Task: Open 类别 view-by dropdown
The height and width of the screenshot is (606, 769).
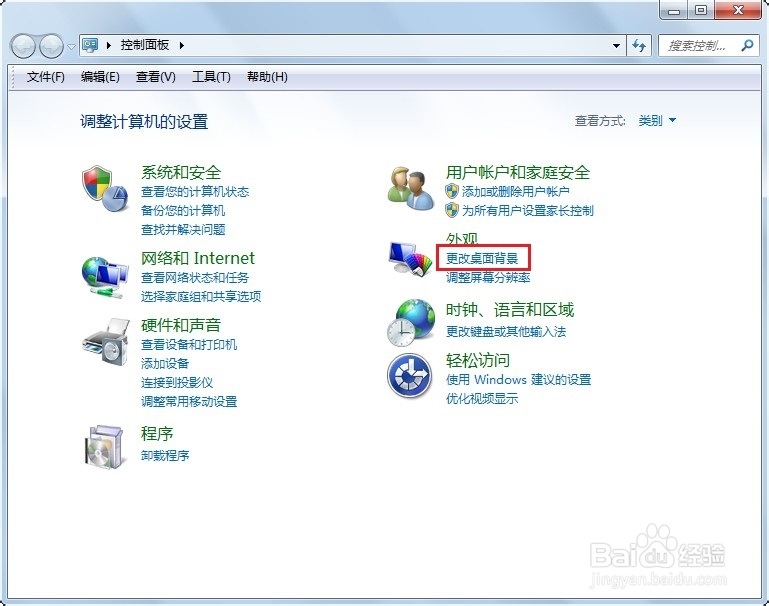Action: [x=657, y=120]
